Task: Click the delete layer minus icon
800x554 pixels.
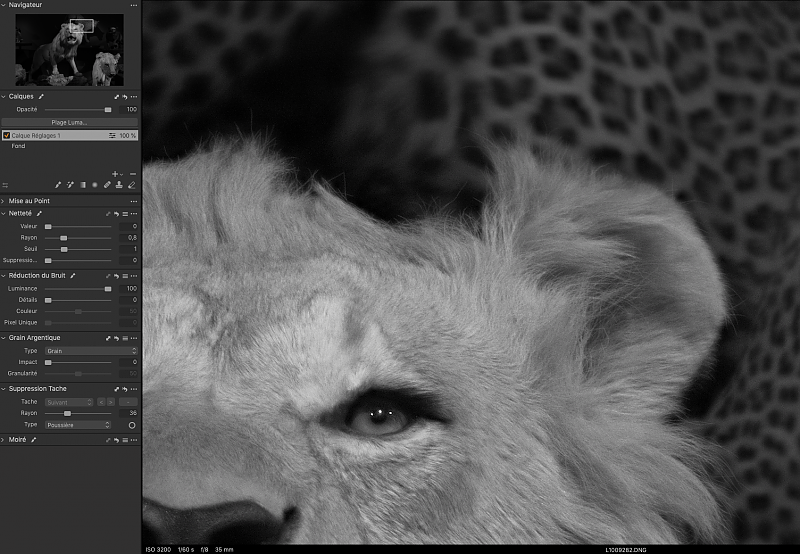Action: (133, 174)
